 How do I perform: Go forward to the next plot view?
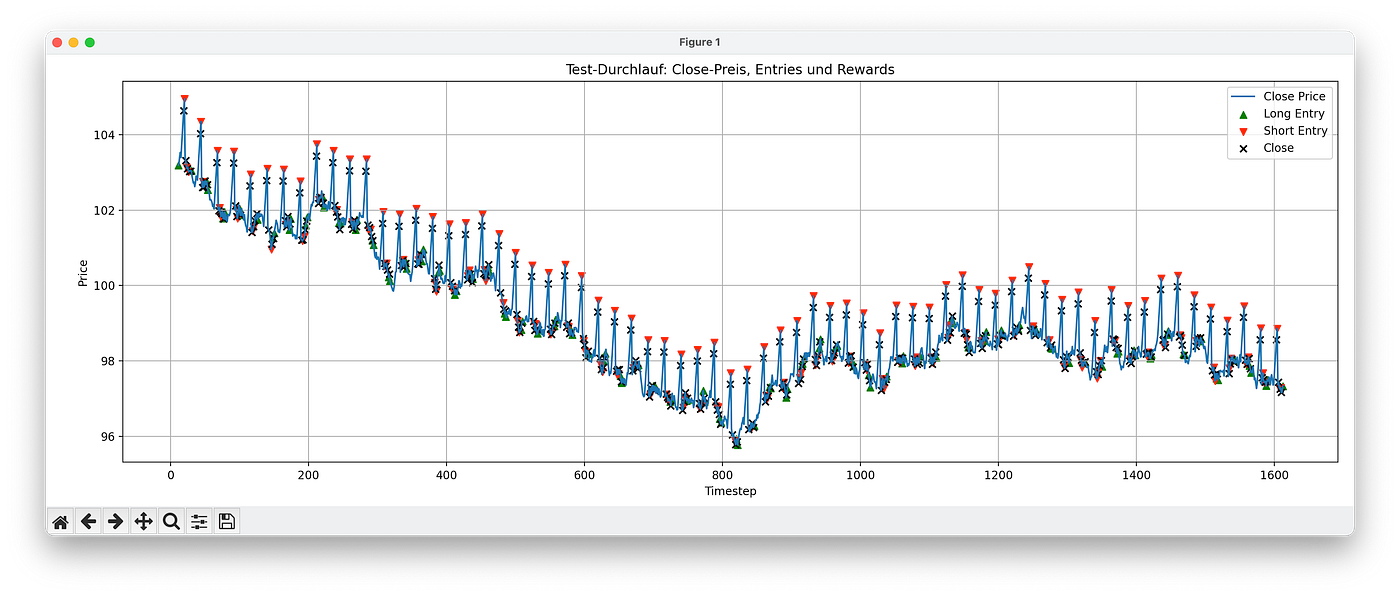pos(115,521)
